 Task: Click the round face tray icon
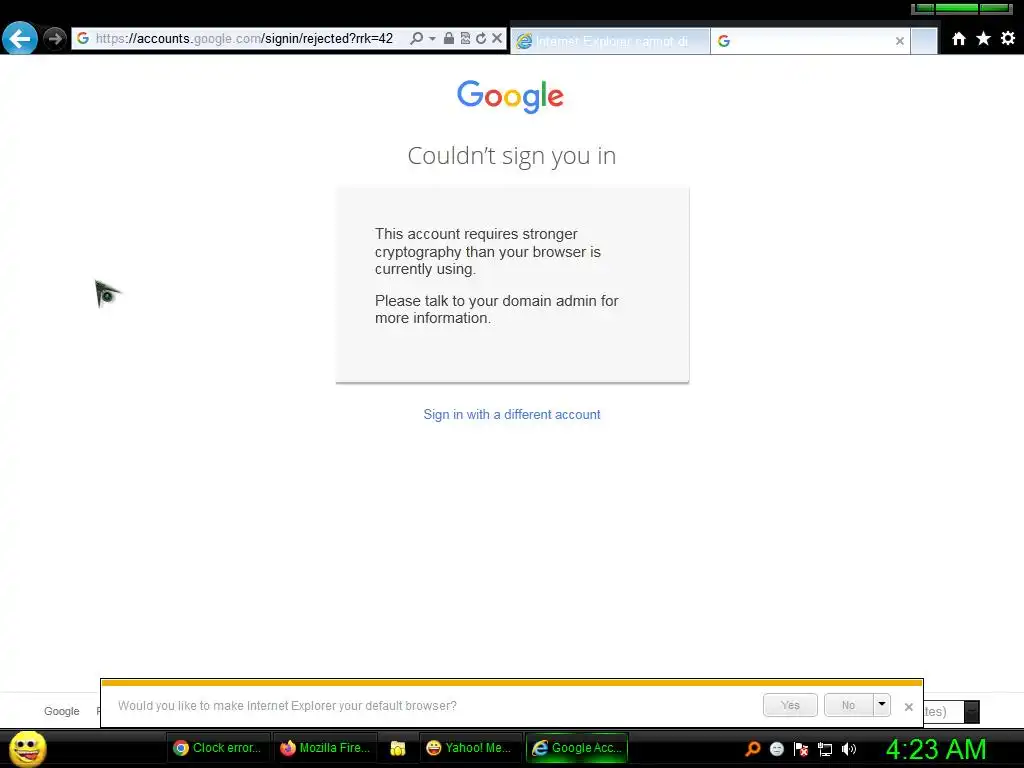coord(776,749)
